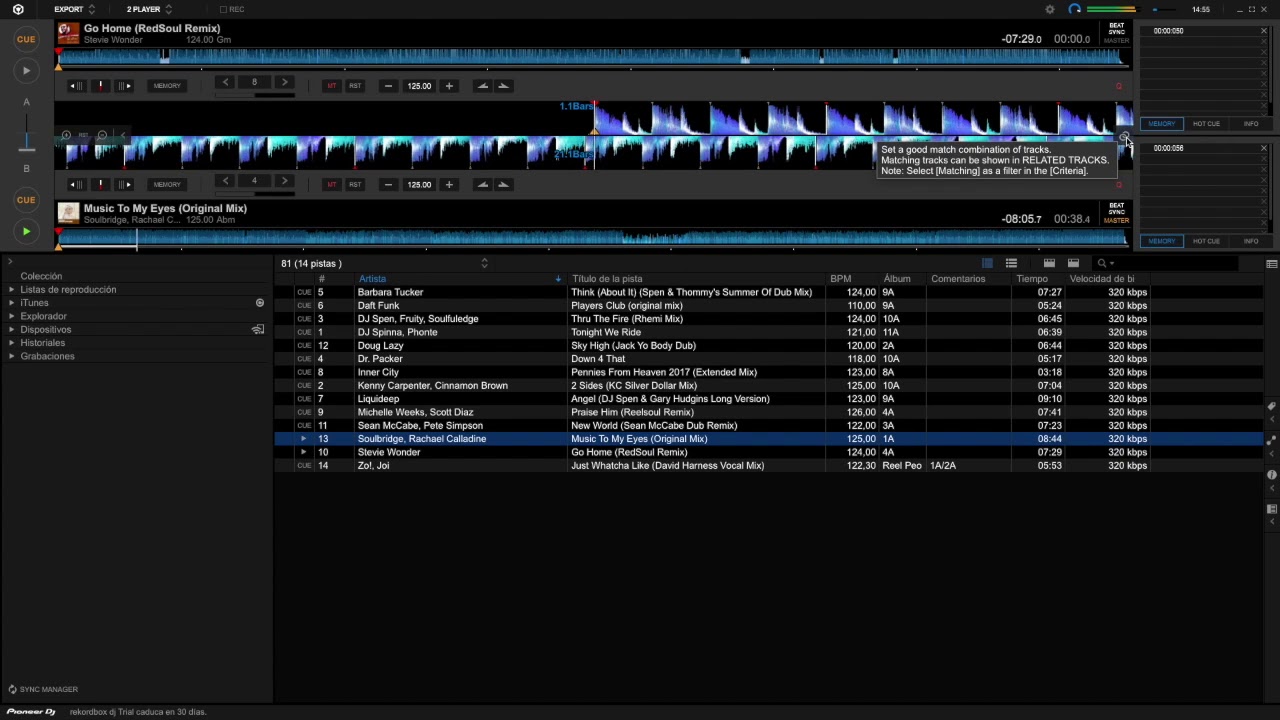This screenshot has height=720, width=1280.
Task: Delete deck B memory cue 00:00:056
Action: pyautogui.click(x=1264, y=148)
